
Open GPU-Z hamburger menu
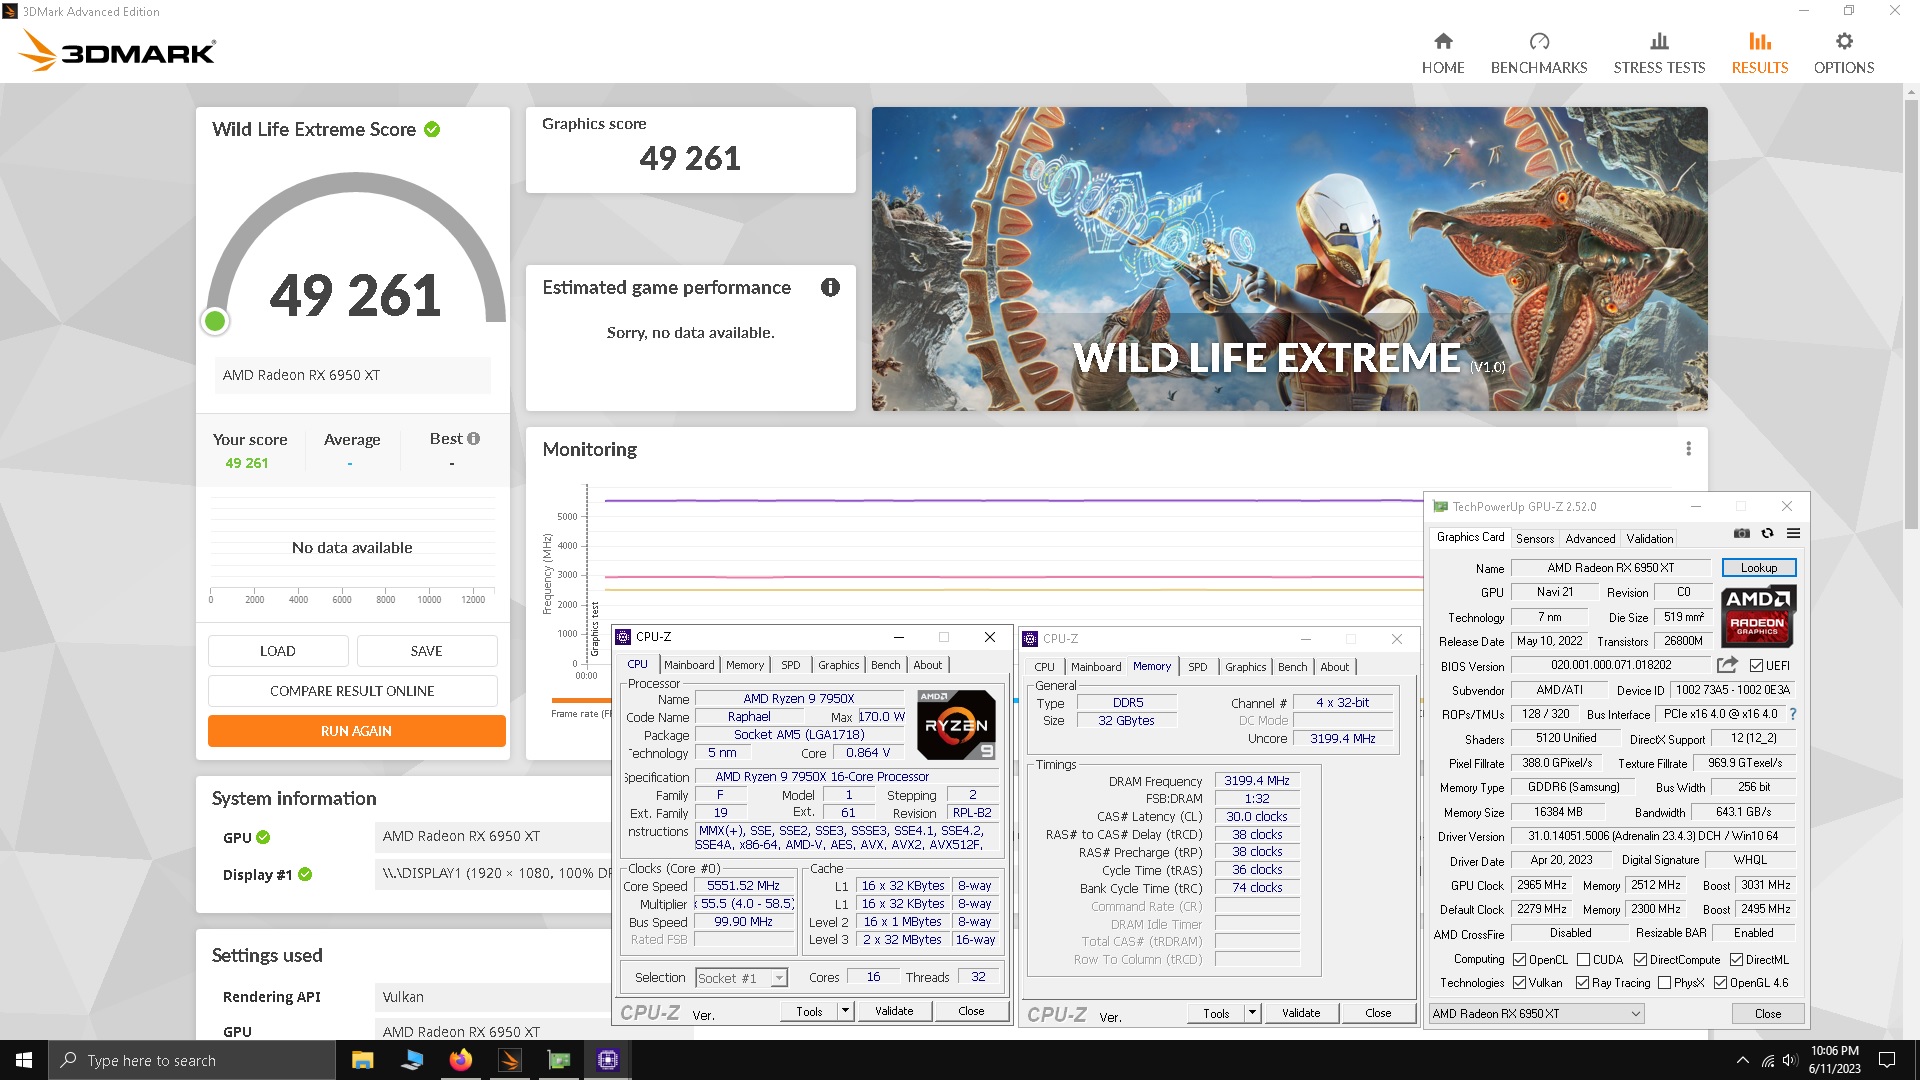[x=1794, y=534]
